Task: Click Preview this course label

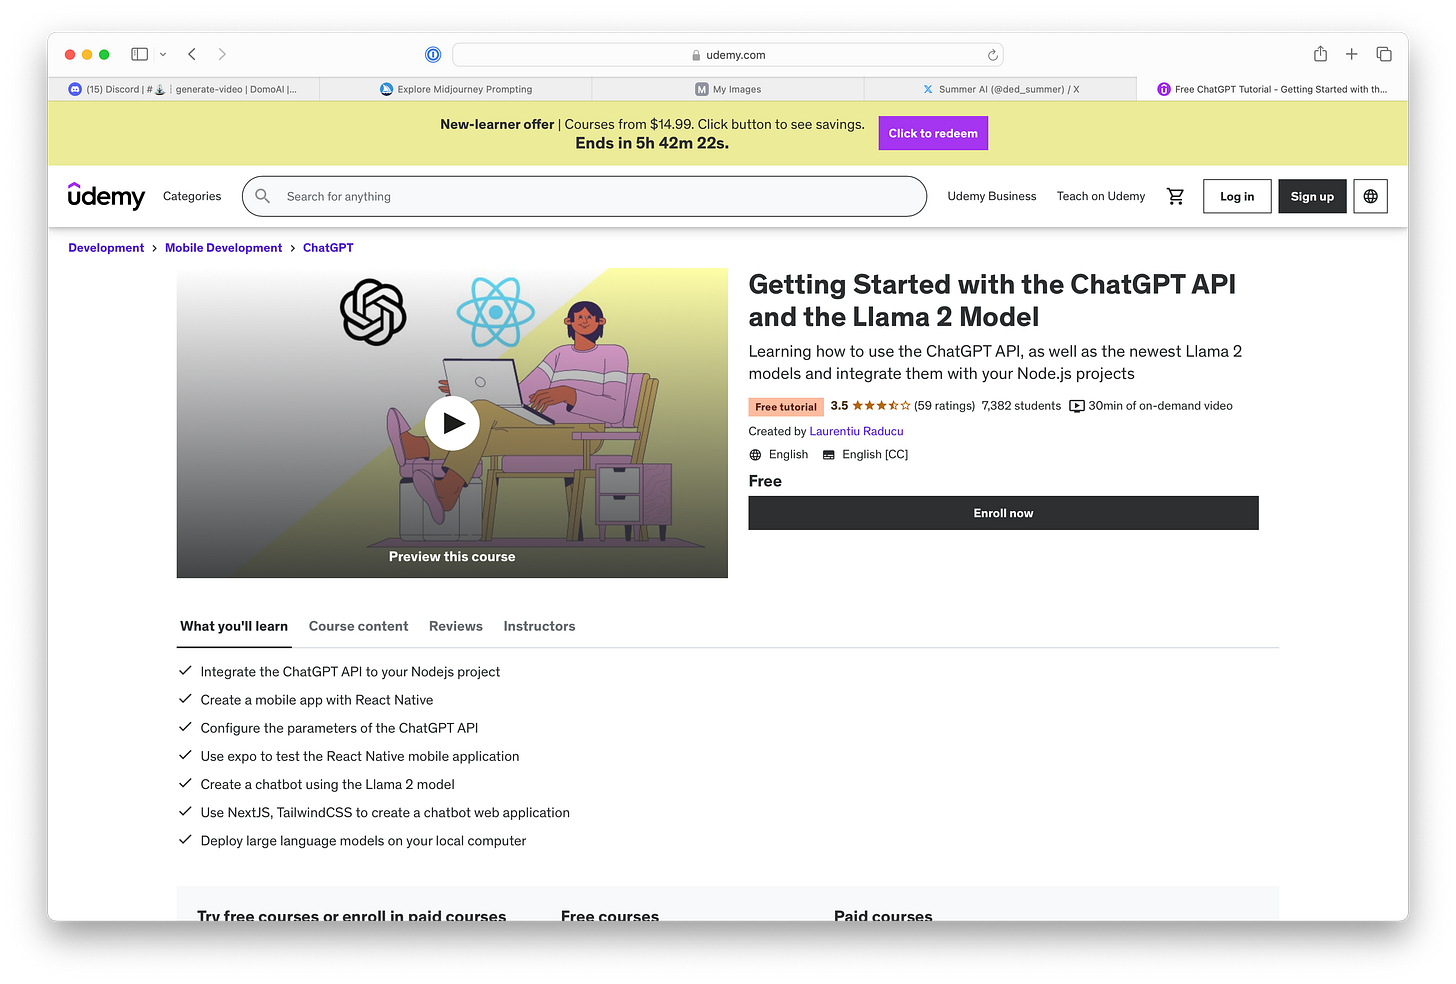Action: (452, 557)
